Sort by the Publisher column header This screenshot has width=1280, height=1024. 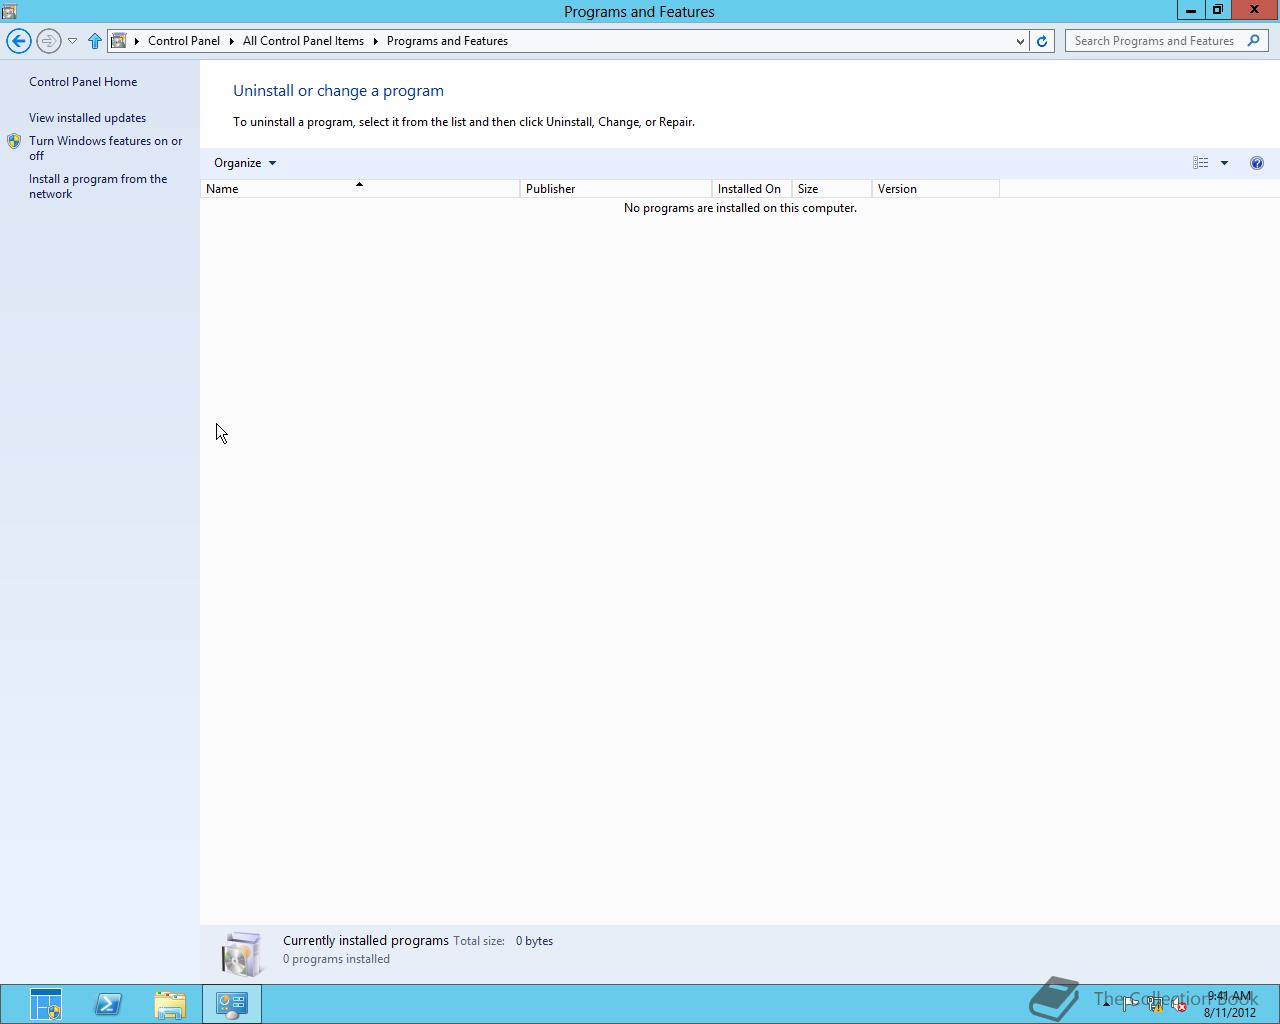pos(616,189)
